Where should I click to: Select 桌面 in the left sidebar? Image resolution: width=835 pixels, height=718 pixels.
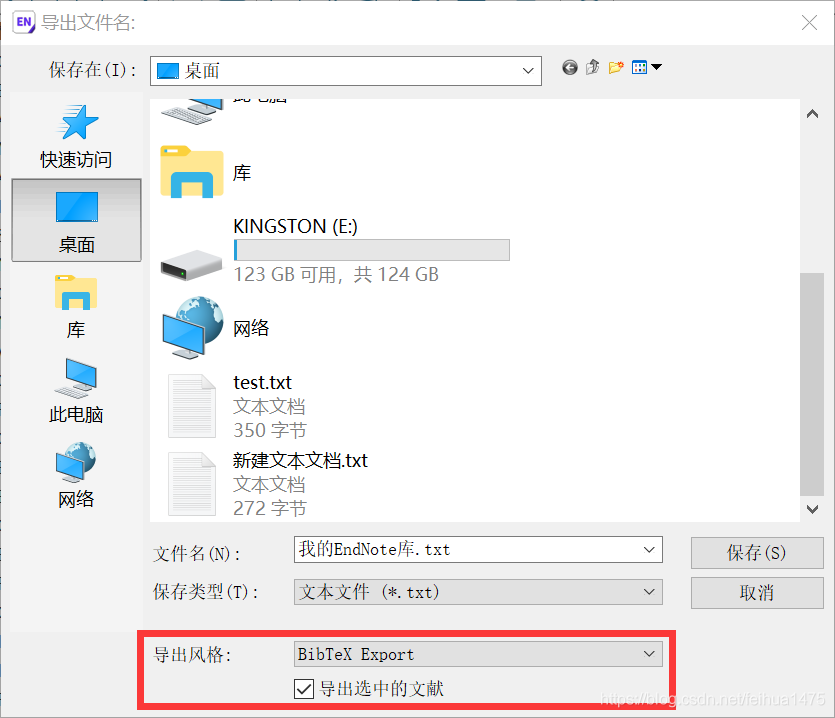(x=77, y=221)
